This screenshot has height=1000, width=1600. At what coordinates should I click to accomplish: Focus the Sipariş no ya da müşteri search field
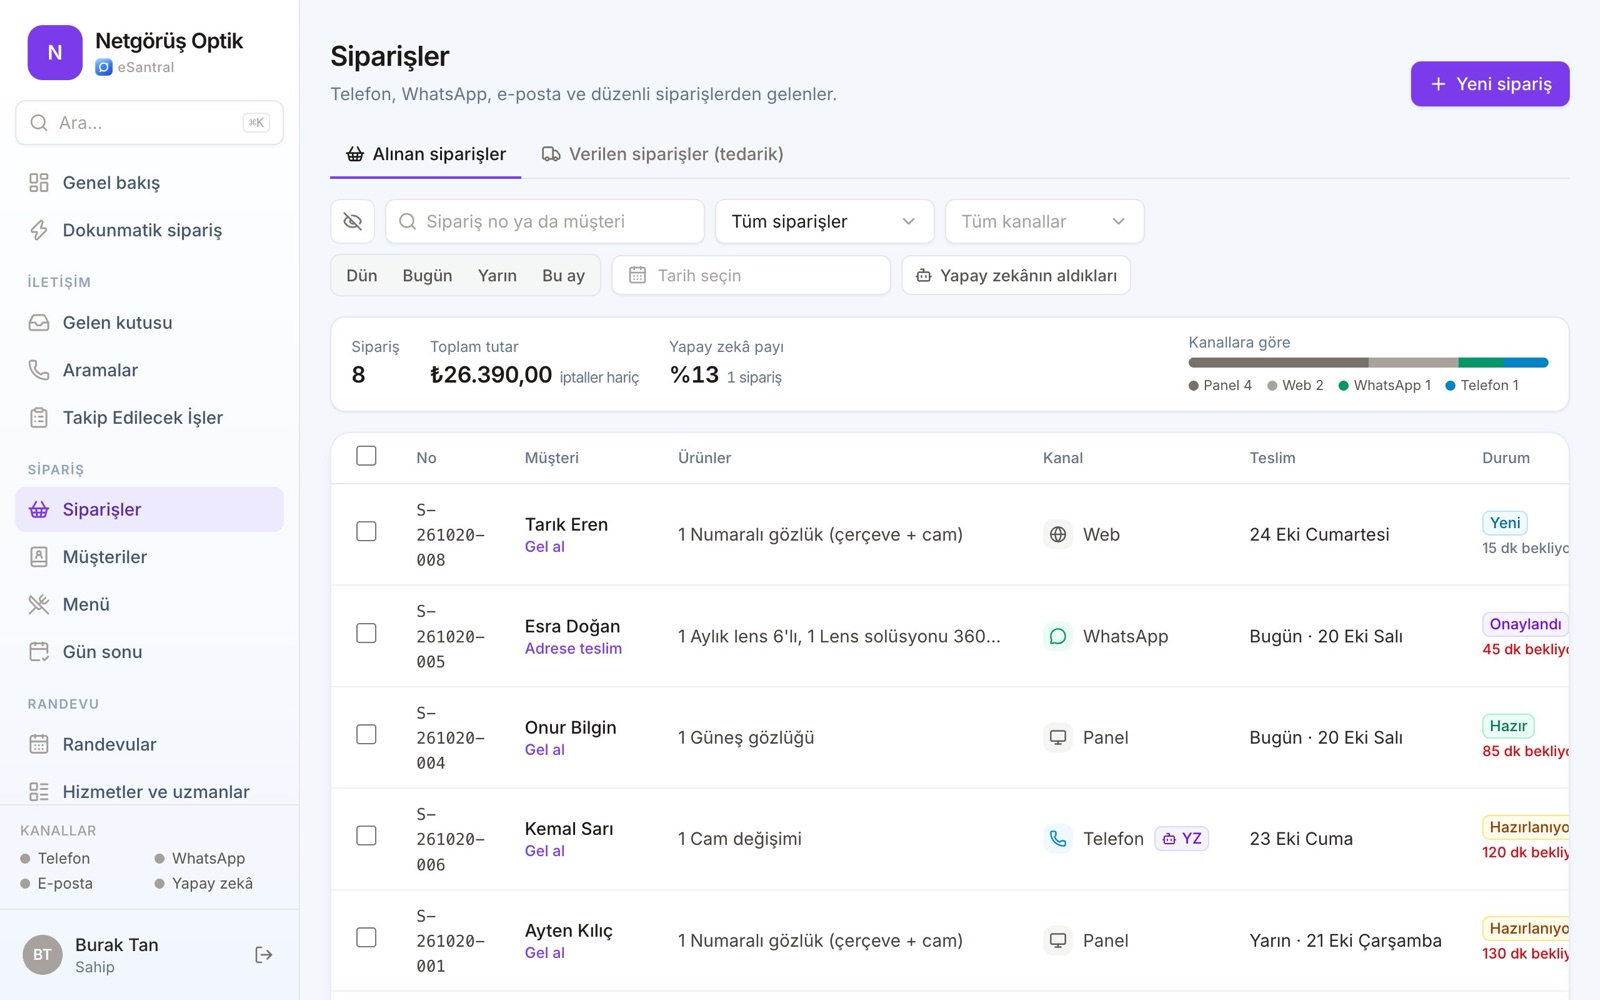[545, 221]
